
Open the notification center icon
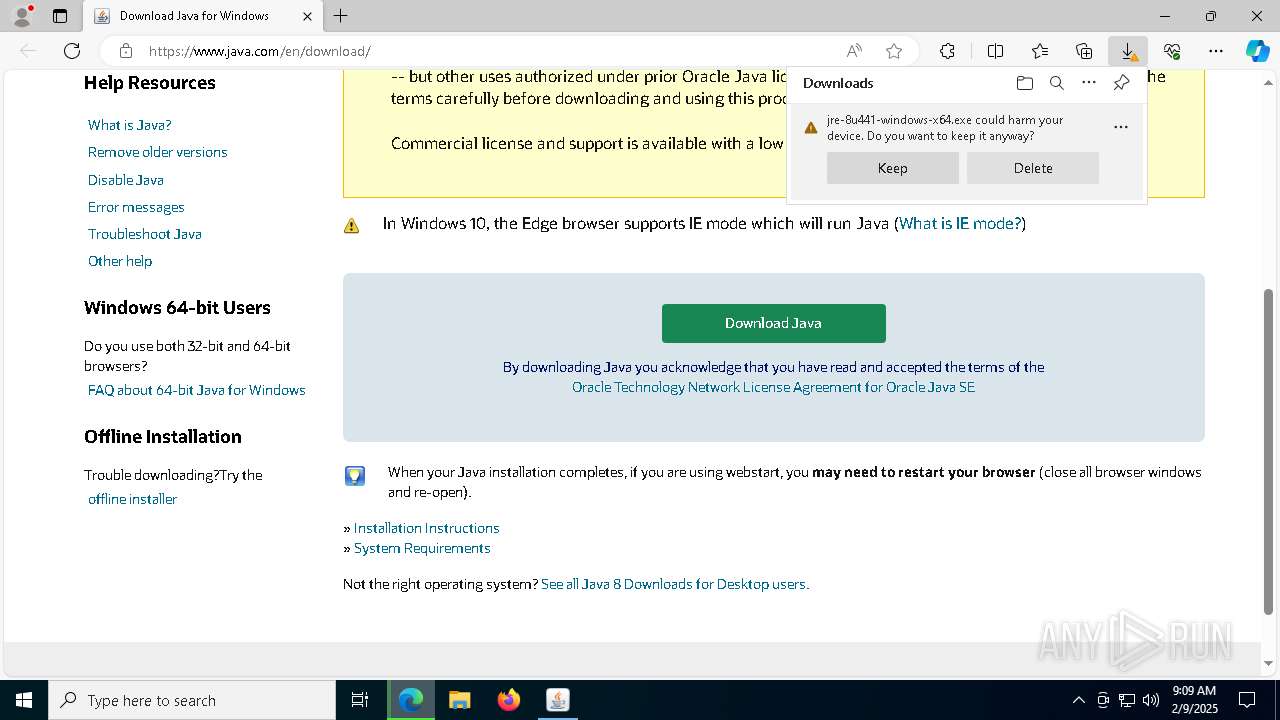pos(1247,700)
